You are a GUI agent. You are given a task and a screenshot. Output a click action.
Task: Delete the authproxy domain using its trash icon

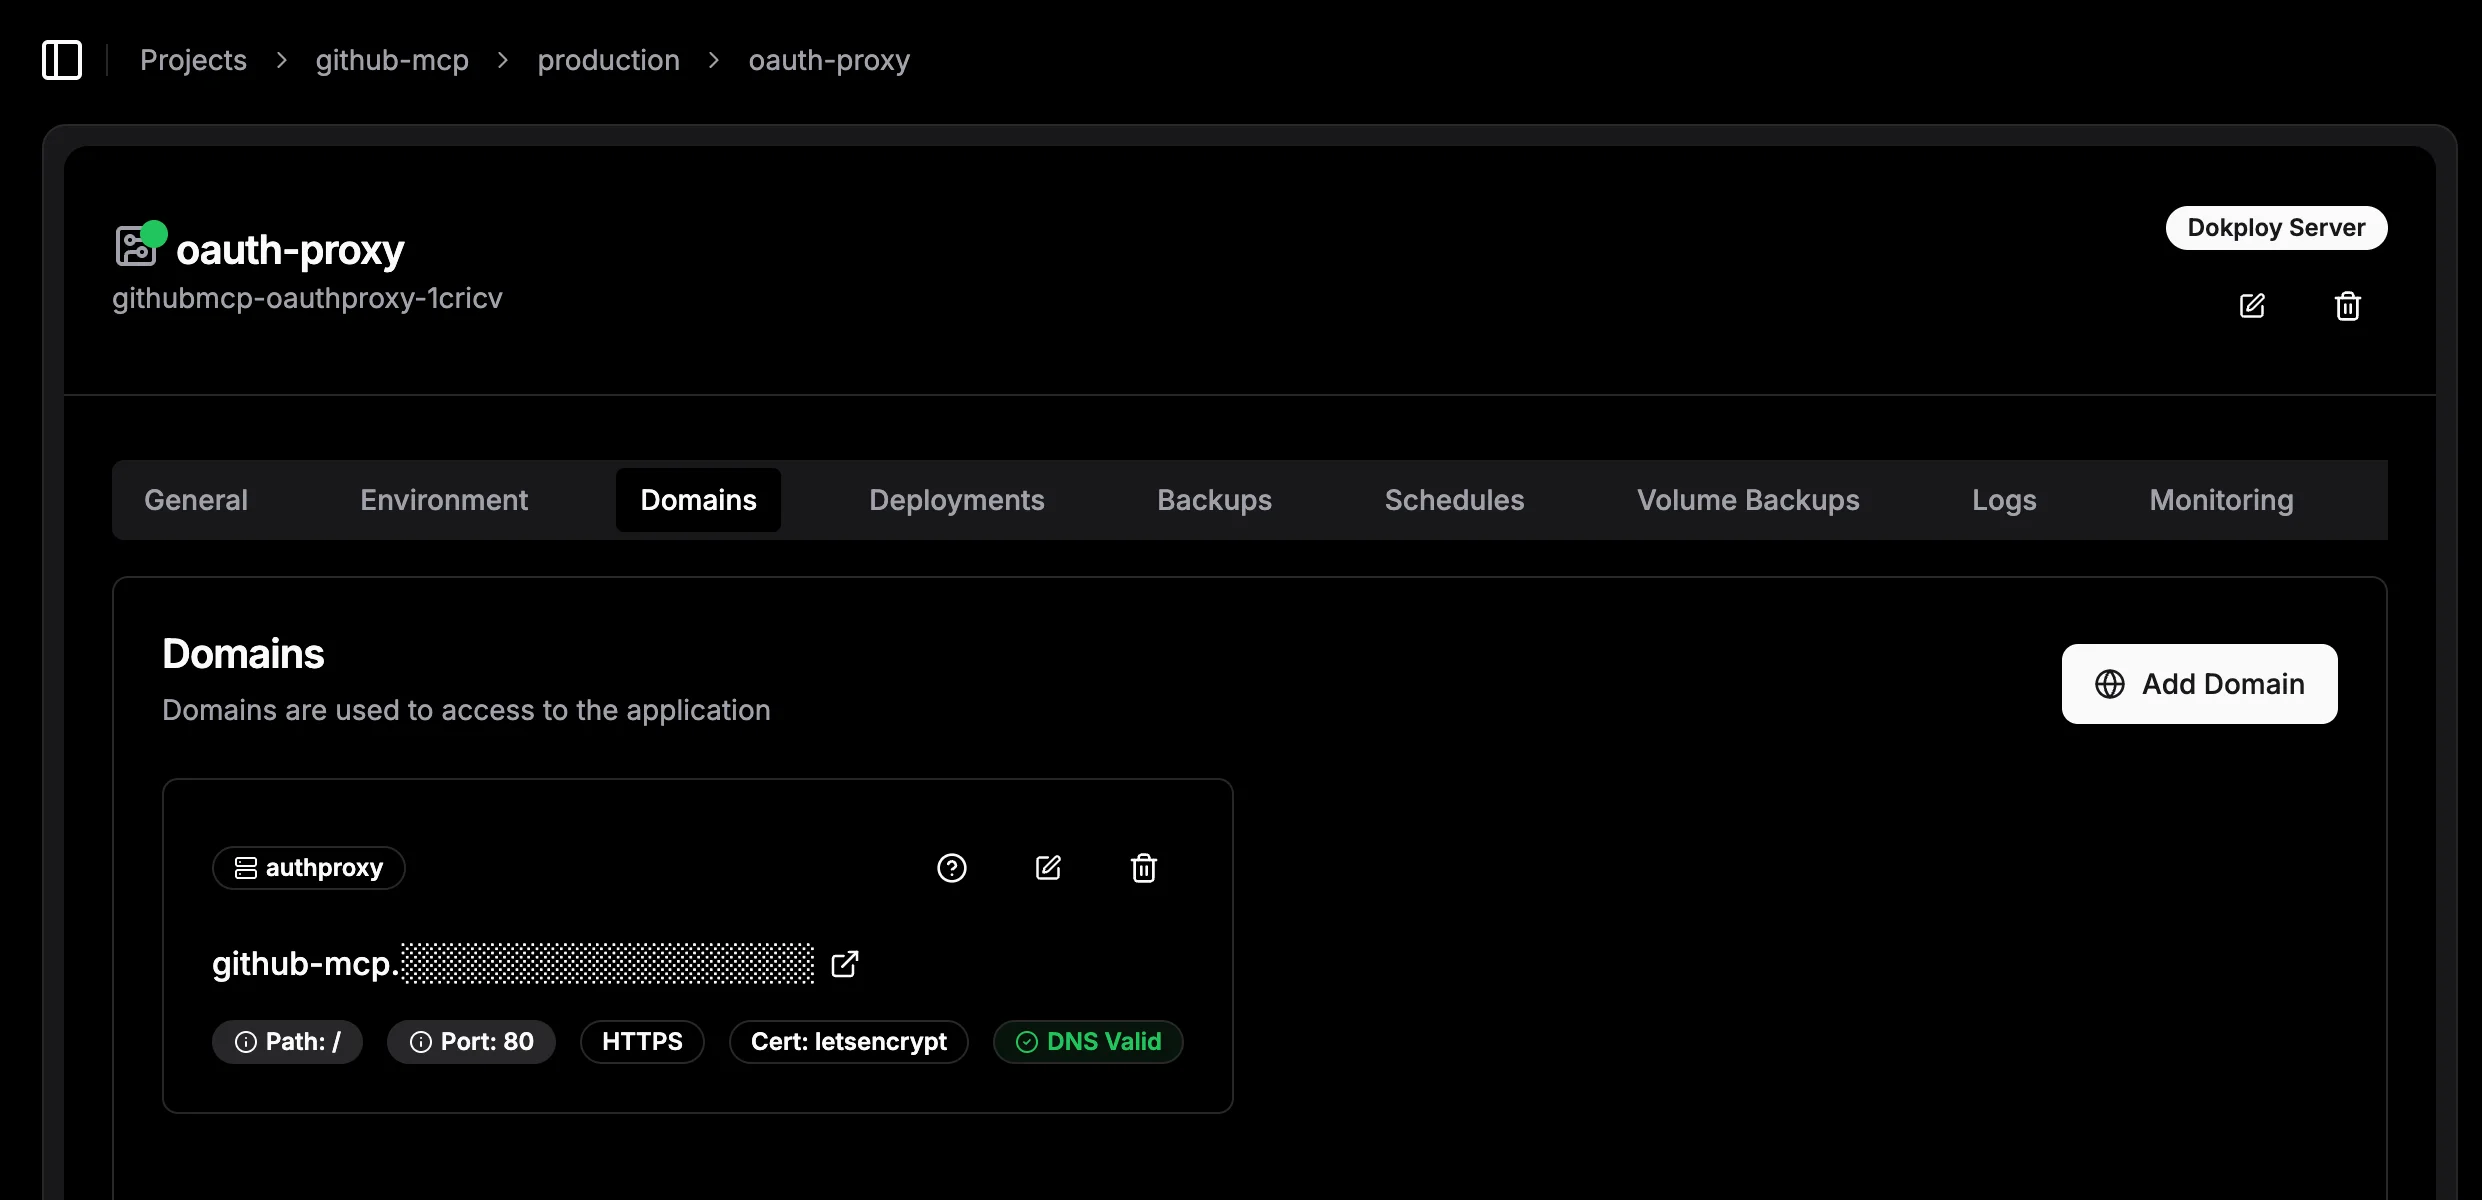coord(1143,868)
